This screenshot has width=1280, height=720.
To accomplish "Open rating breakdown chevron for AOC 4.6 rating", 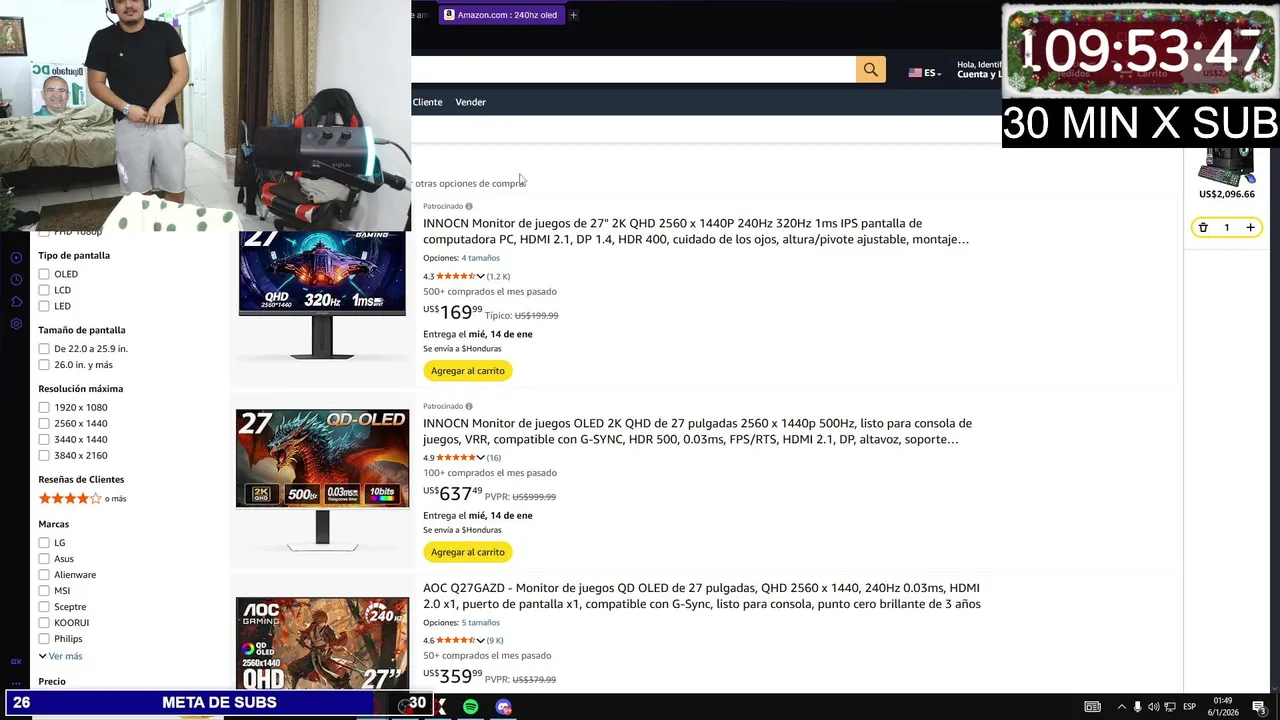I will (x=481, y=640).
